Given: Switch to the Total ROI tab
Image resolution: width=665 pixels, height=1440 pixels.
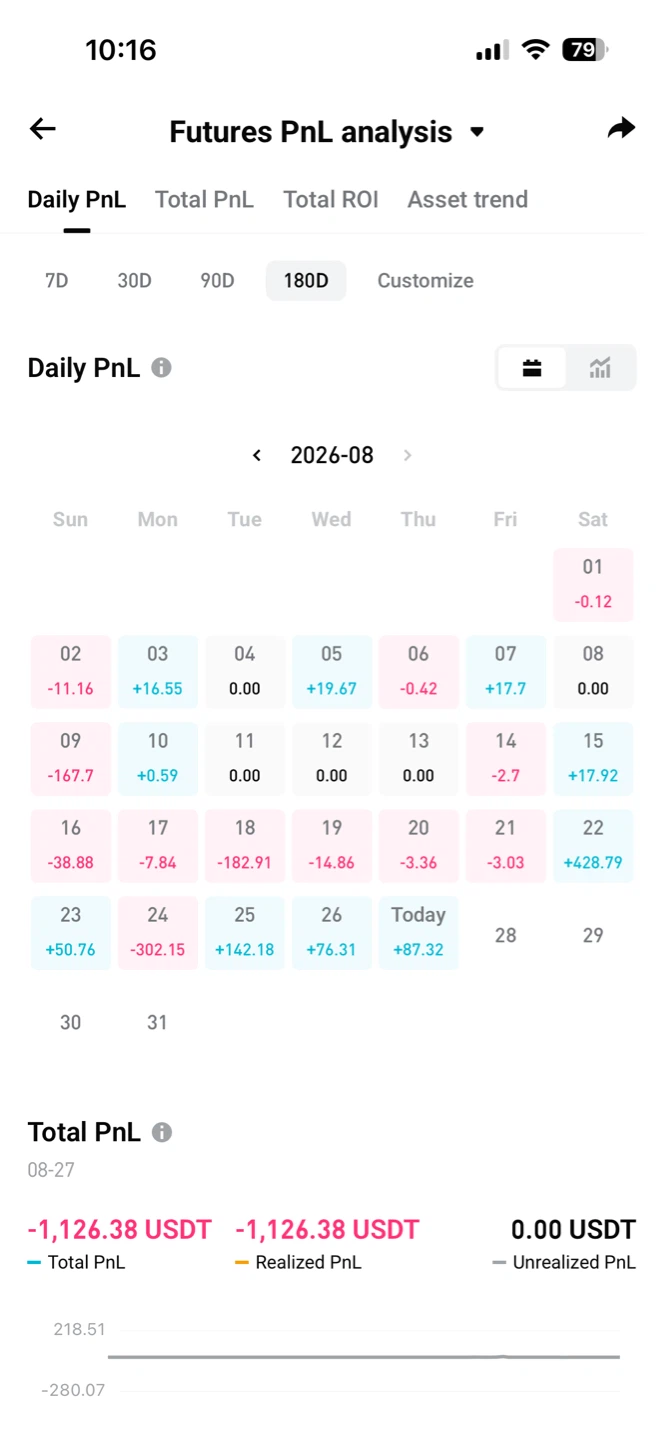Looking at the screenshot, I should 331,199.
